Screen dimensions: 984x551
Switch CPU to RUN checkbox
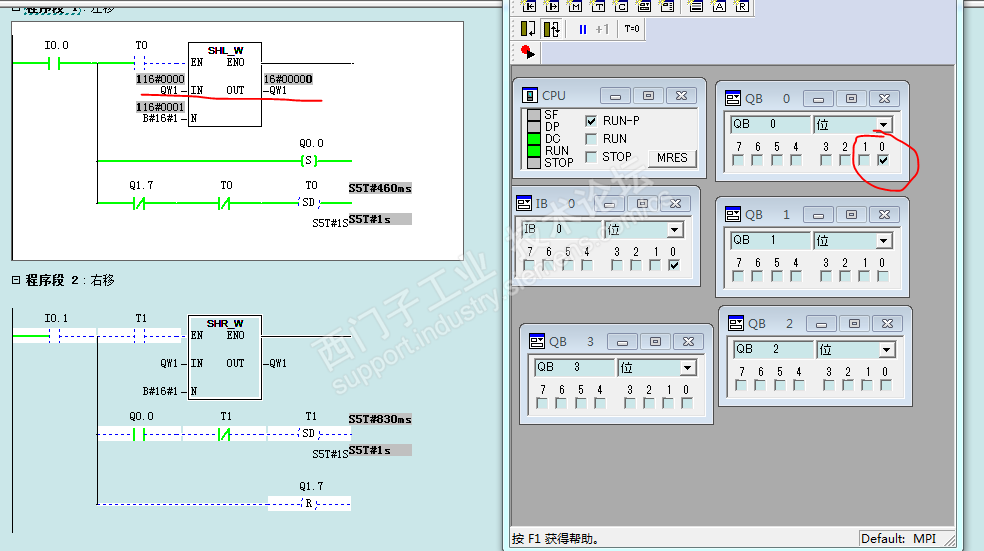591,139
